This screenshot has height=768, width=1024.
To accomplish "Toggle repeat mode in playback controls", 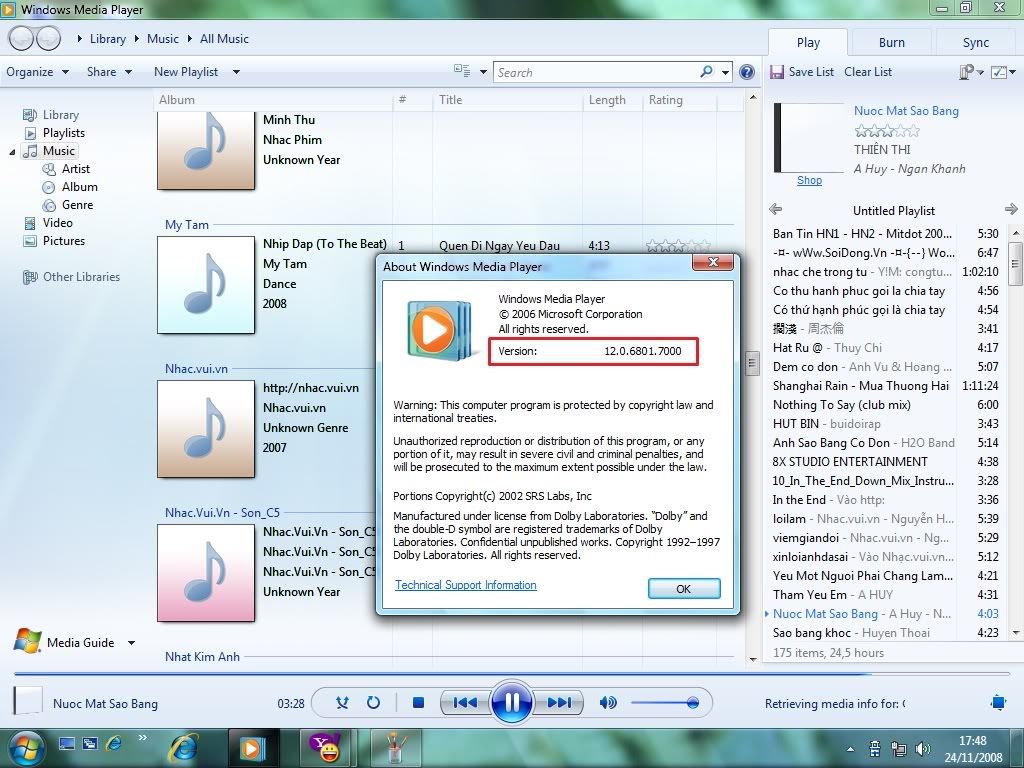I will (373, 703).
